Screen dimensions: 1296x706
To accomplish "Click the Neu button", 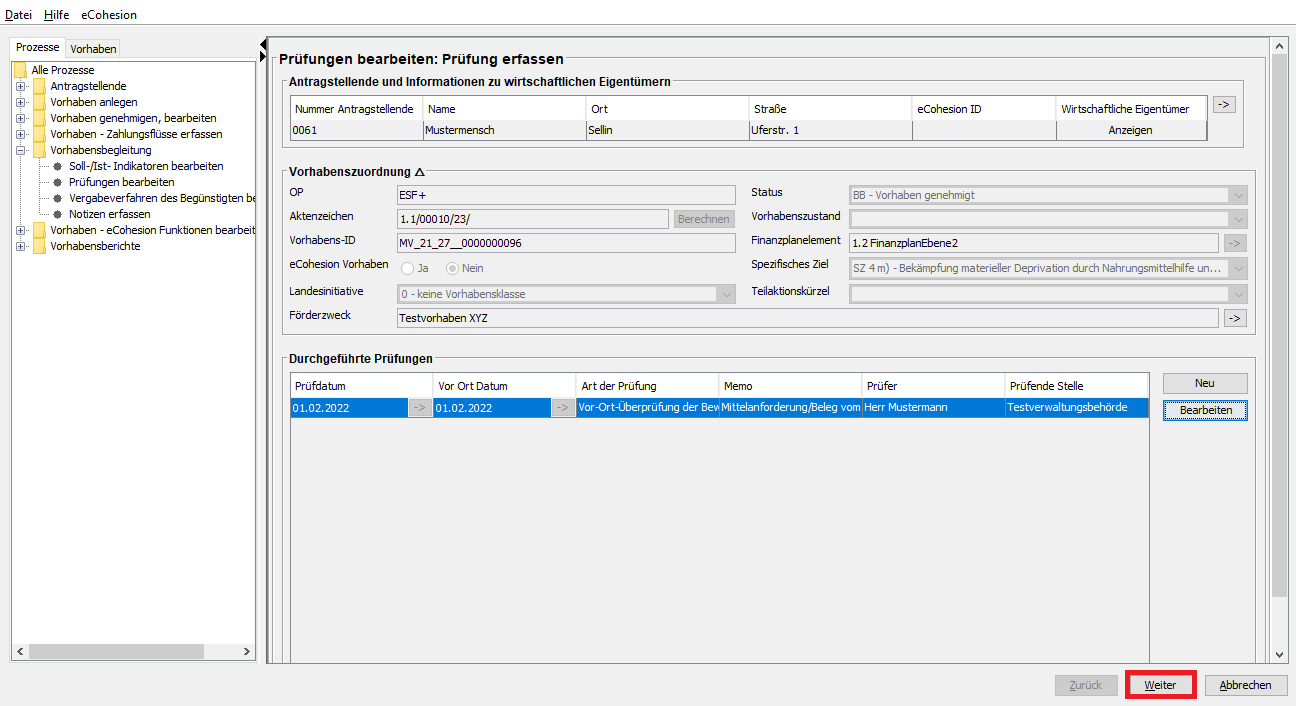I will coord(1205,383).
